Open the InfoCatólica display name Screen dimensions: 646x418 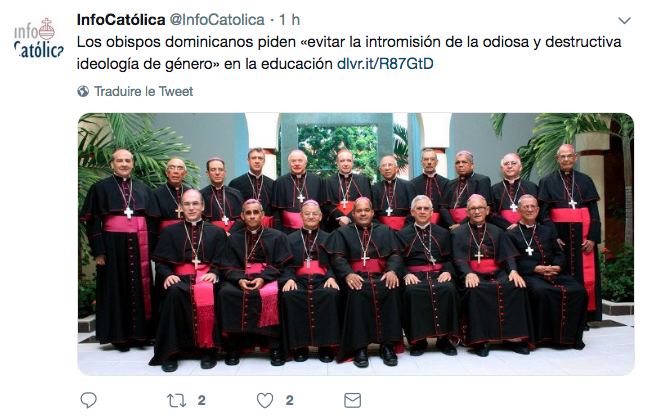(121, 19)
